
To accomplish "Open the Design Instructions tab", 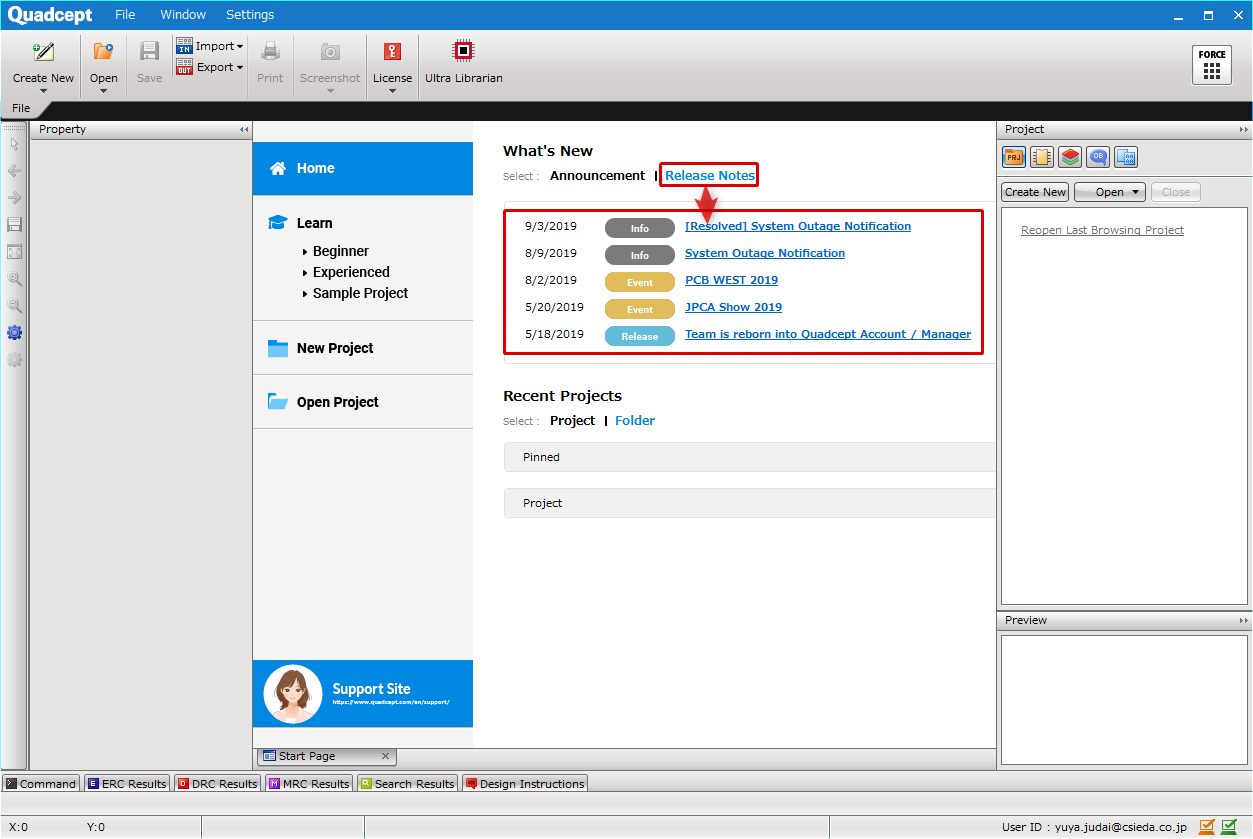I will (x=525, y=784).
